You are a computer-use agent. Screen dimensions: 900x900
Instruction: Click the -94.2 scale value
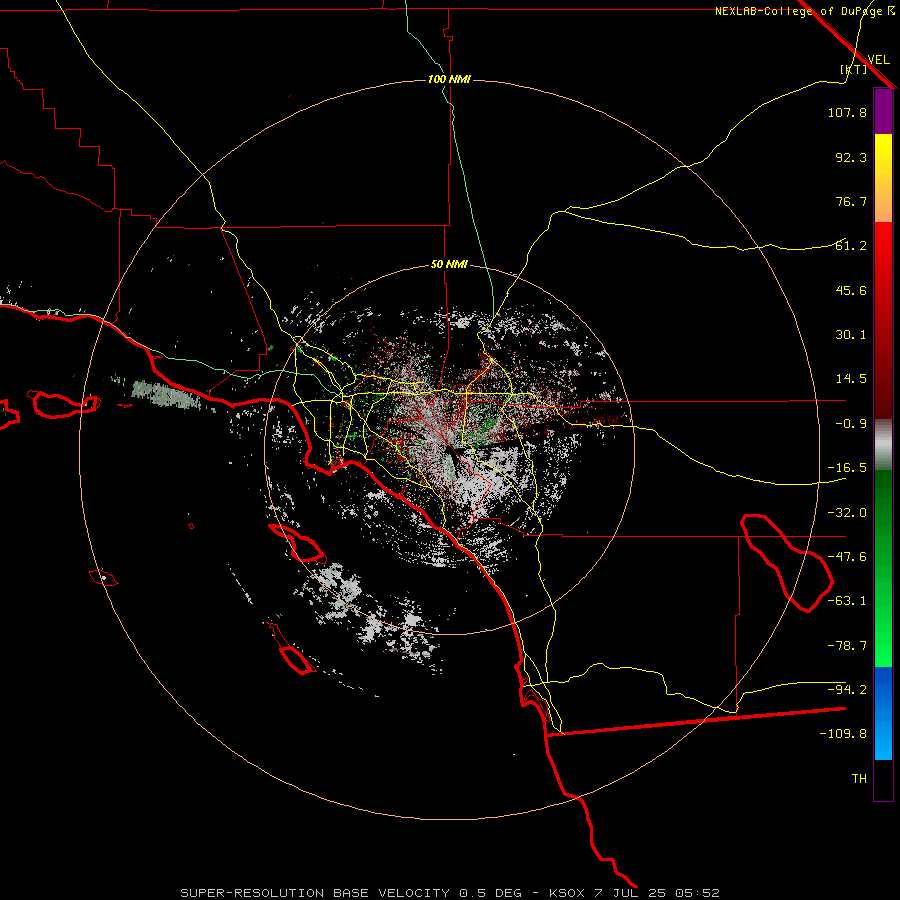point(847,689)
